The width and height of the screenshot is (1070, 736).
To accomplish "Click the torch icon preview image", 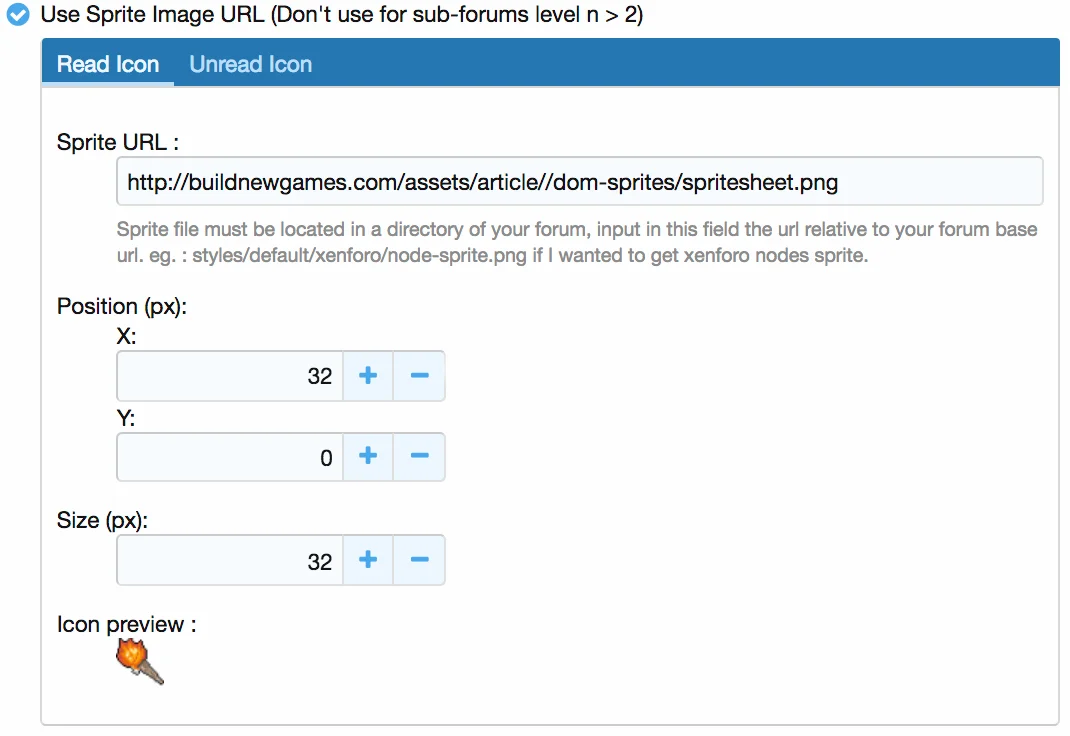I will pos(140,662).
